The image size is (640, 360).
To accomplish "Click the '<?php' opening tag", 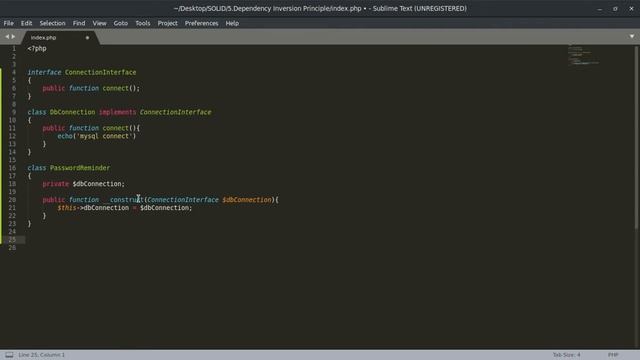I will pyautogui.click(x=37, y=49).
